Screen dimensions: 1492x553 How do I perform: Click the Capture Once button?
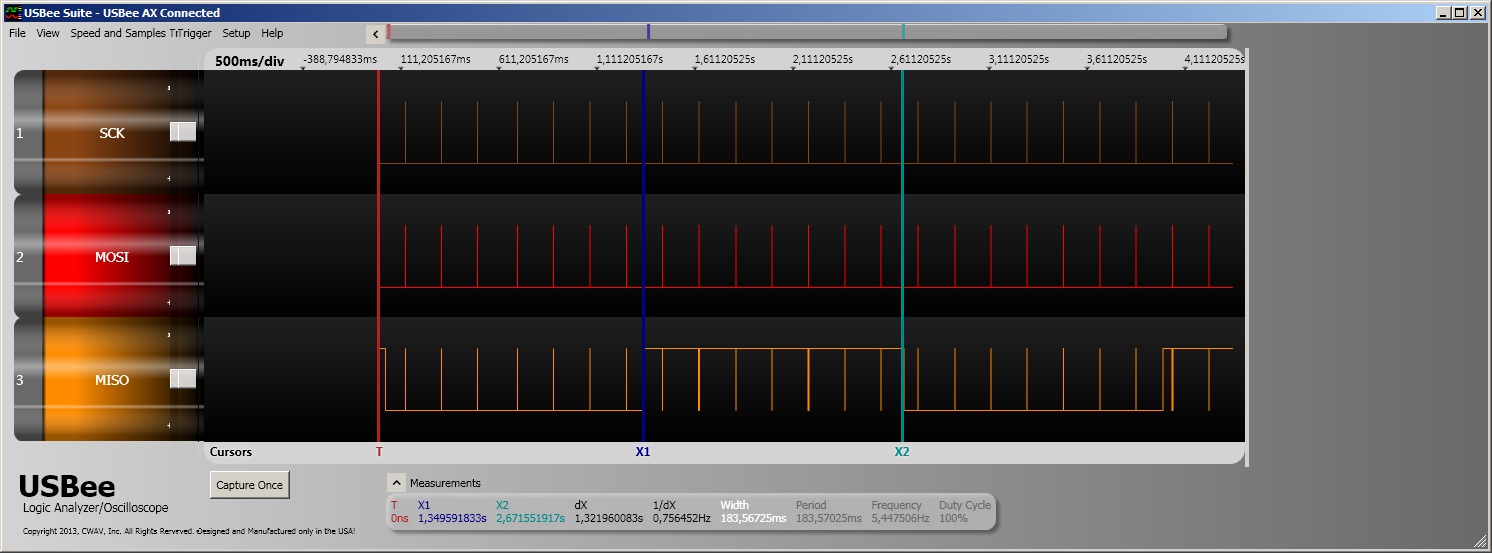(x=250, y=485)
